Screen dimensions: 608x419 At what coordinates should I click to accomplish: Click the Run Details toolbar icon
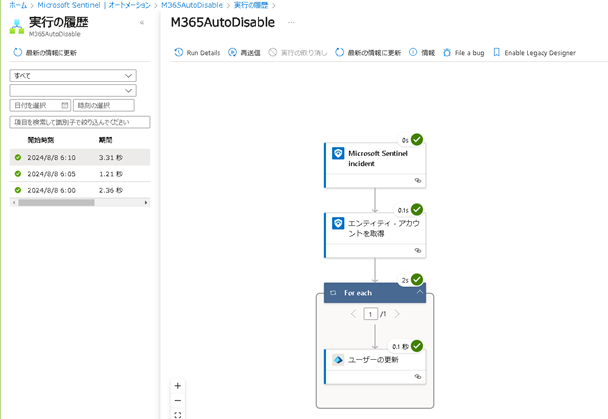[x=178, y=52]
